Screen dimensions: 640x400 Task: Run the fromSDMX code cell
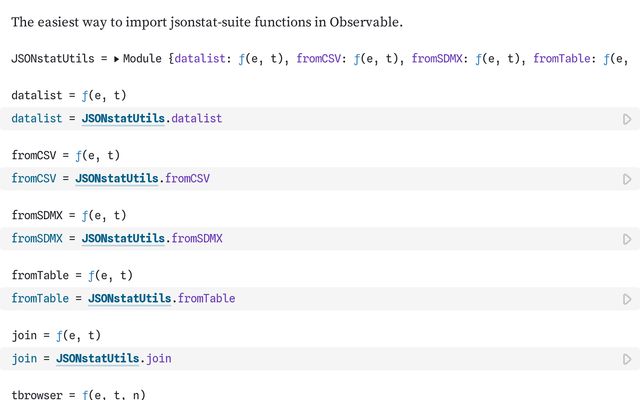point(627,239)
